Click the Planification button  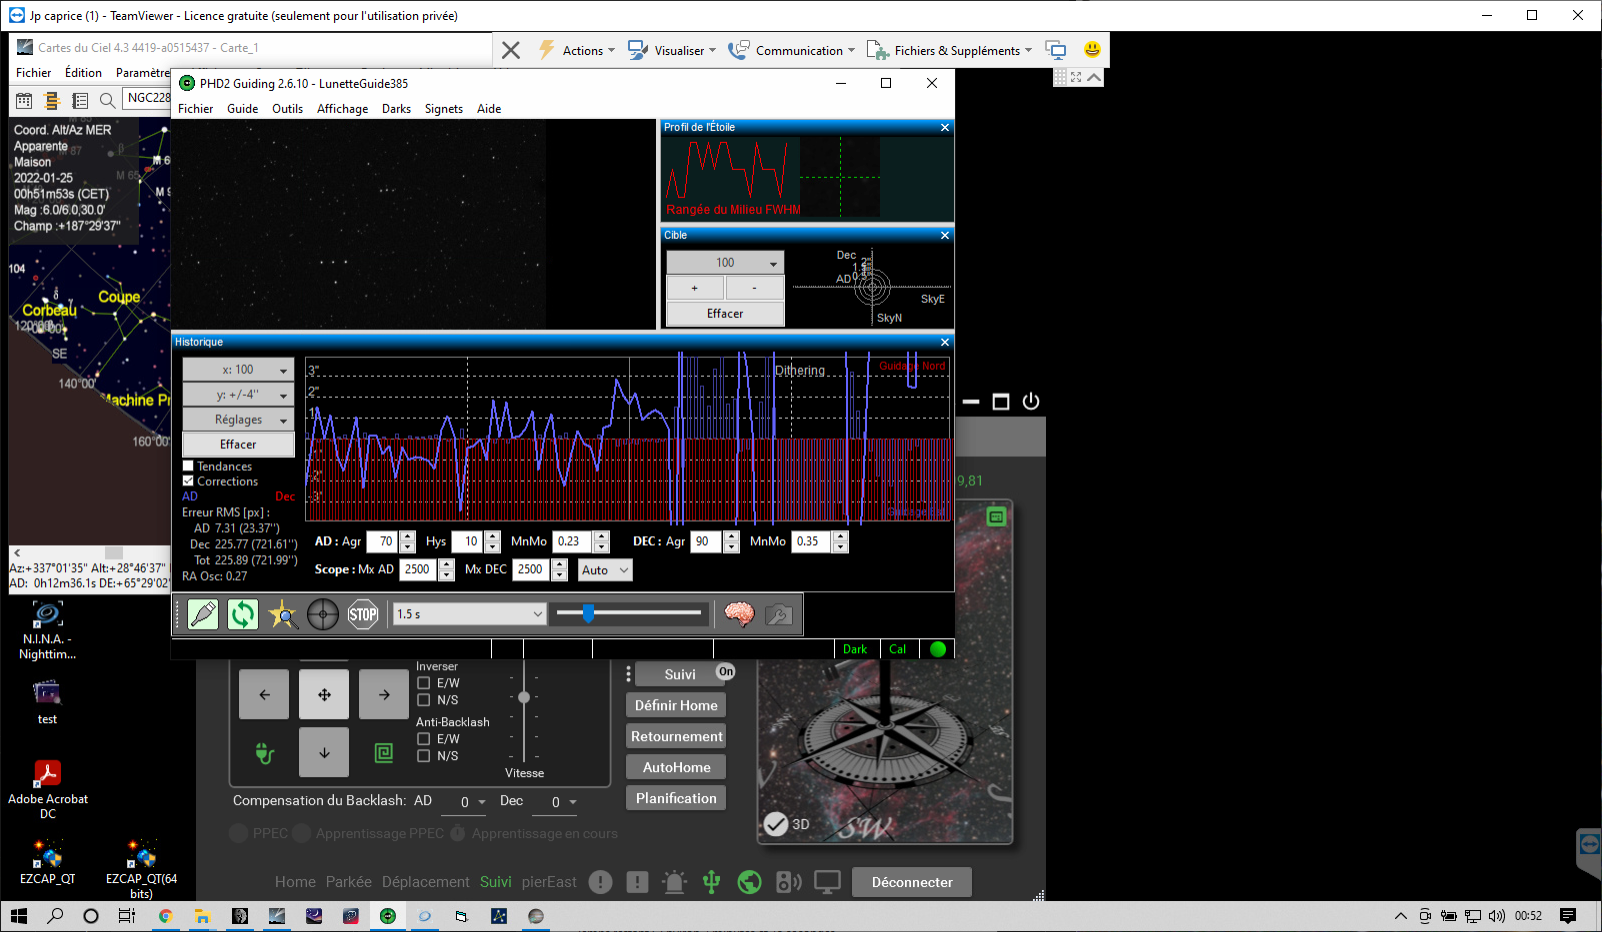pyautogui.click(x=676, y=798)
